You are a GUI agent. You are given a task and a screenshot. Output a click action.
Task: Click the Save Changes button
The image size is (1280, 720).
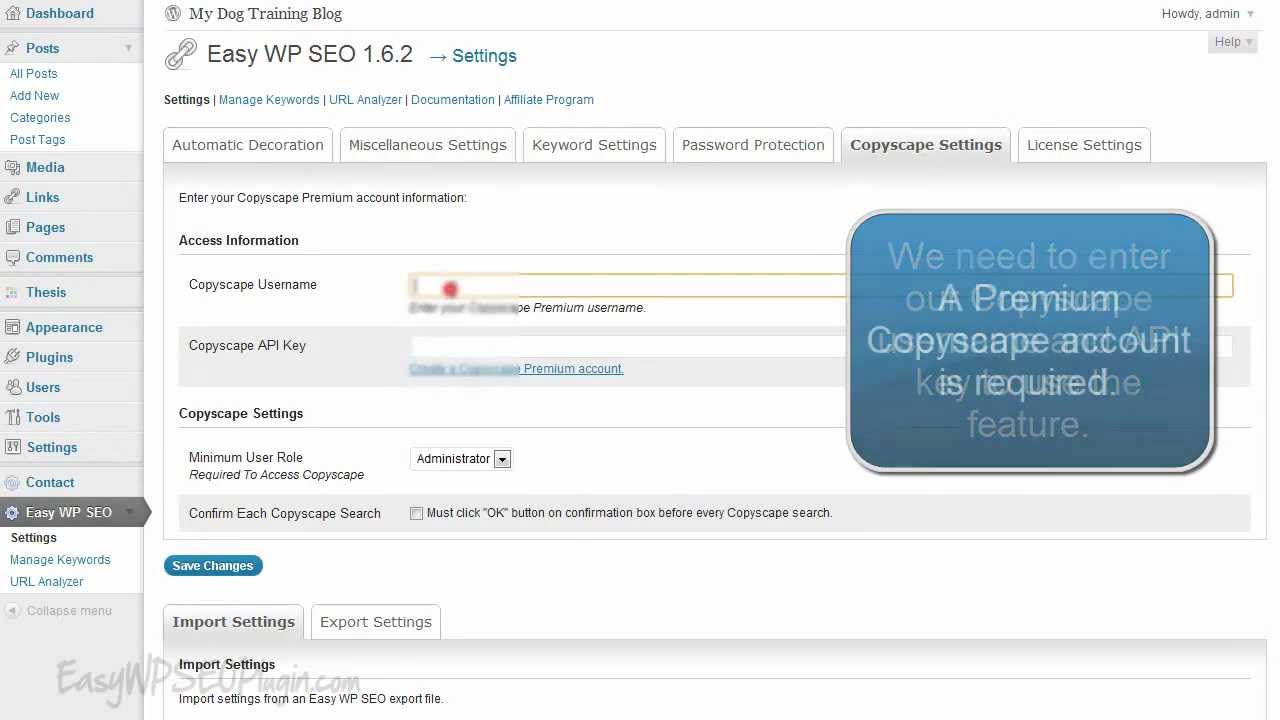213,566
